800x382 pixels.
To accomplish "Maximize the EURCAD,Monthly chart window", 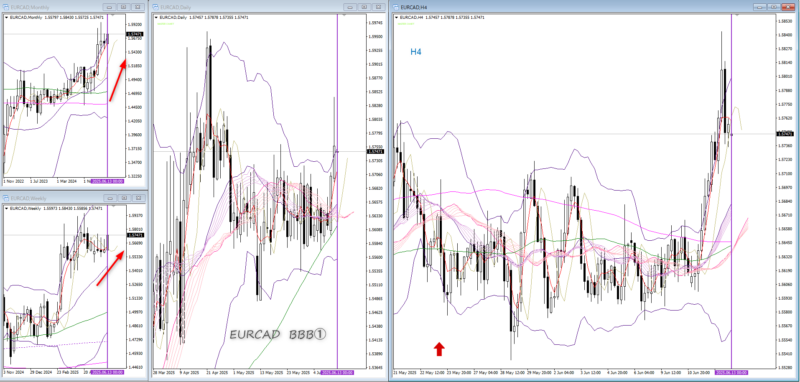I will tap(123, 7).
